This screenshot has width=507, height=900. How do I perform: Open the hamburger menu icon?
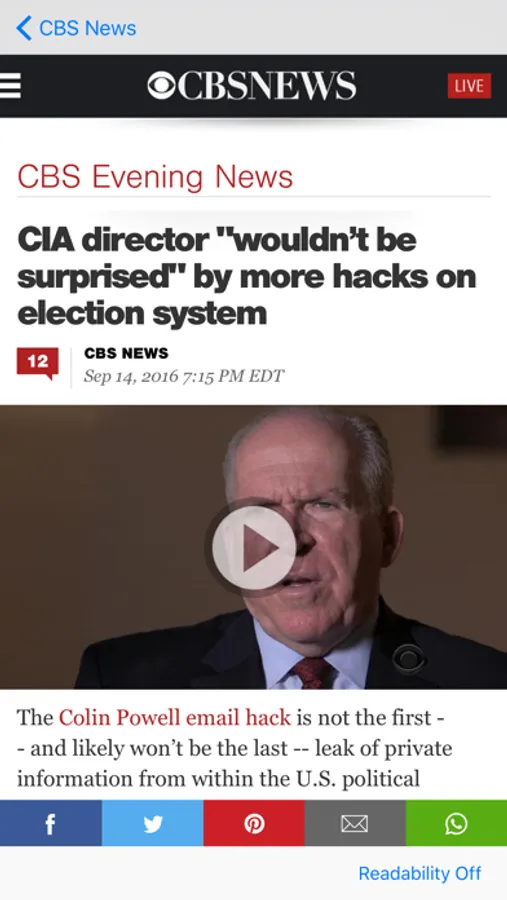click(10, 86)
